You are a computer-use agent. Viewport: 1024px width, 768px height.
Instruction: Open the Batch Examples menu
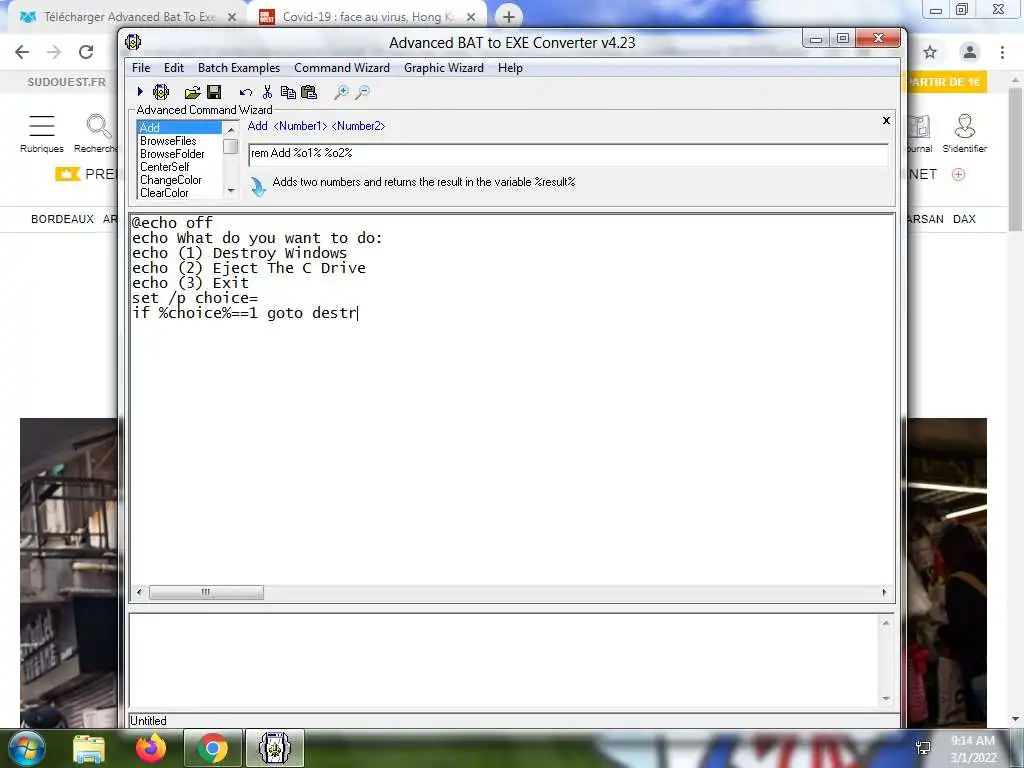[239, 68]
